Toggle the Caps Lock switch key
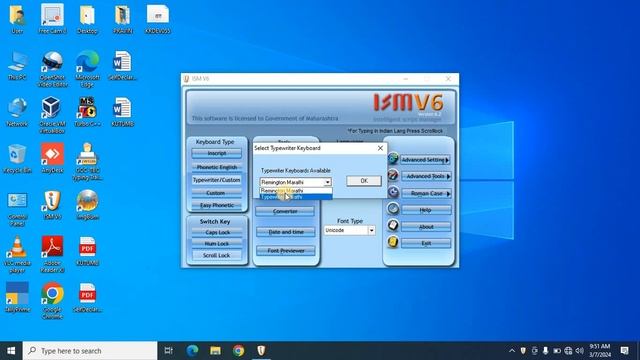Screen dimensions: 640x360 click(217, 232)
